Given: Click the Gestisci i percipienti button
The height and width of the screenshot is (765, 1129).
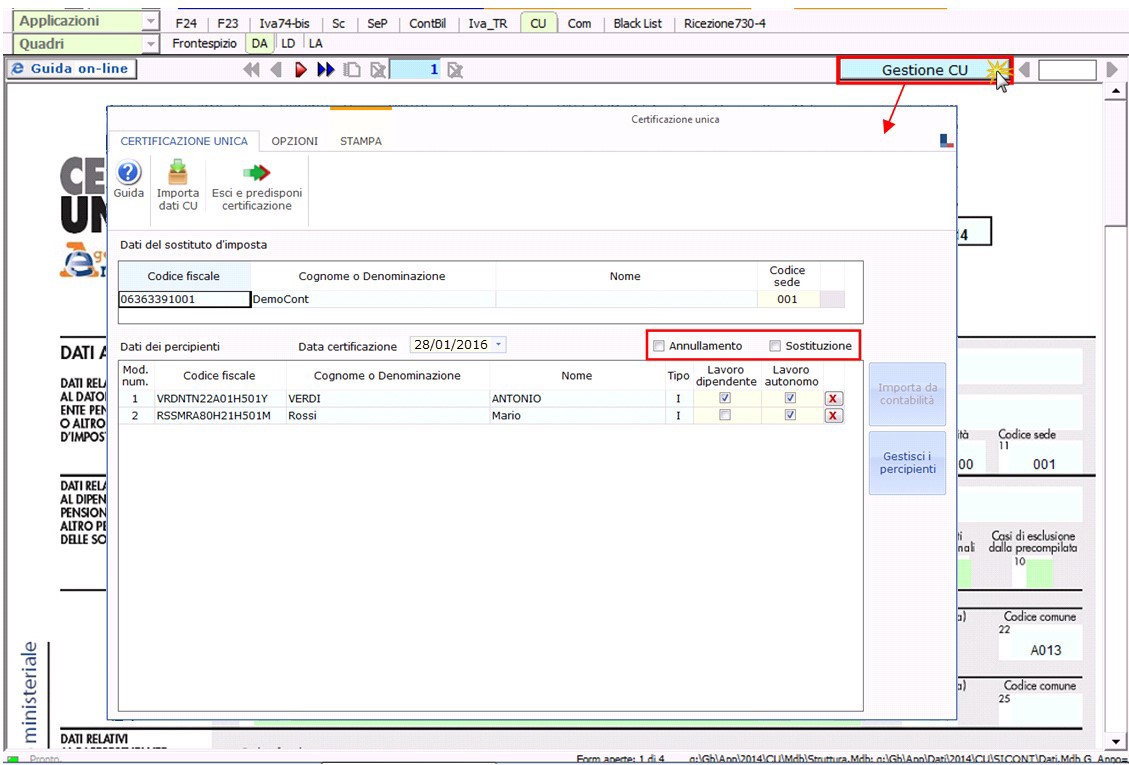Looking at the screenshot, I should coord(907,462).
